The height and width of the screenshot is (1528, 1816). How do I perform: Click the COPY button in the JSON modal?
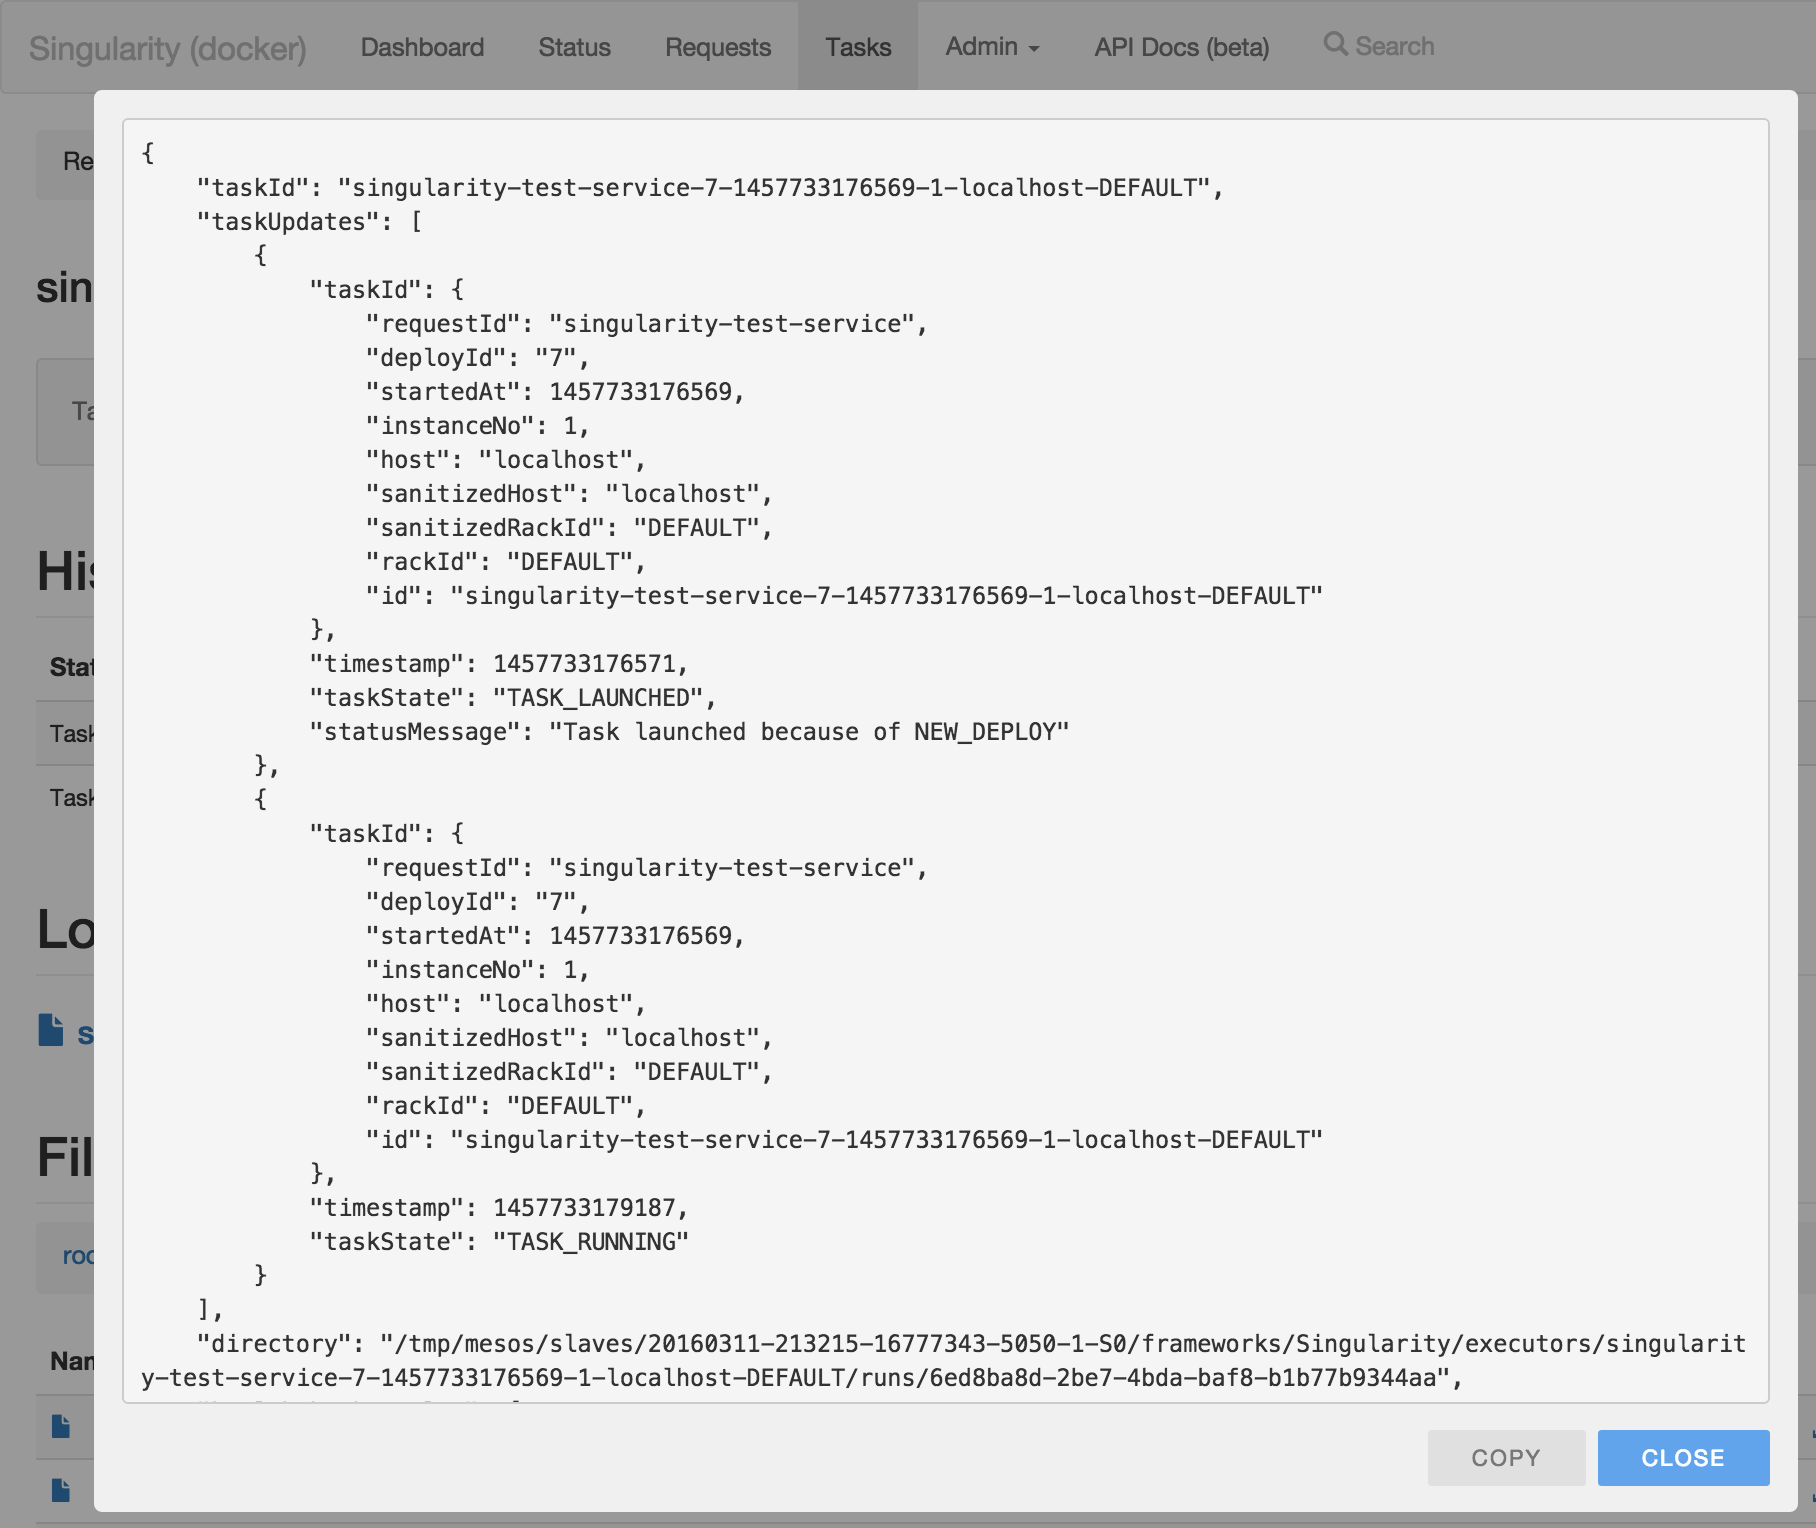click(x=1506, y=1457)
